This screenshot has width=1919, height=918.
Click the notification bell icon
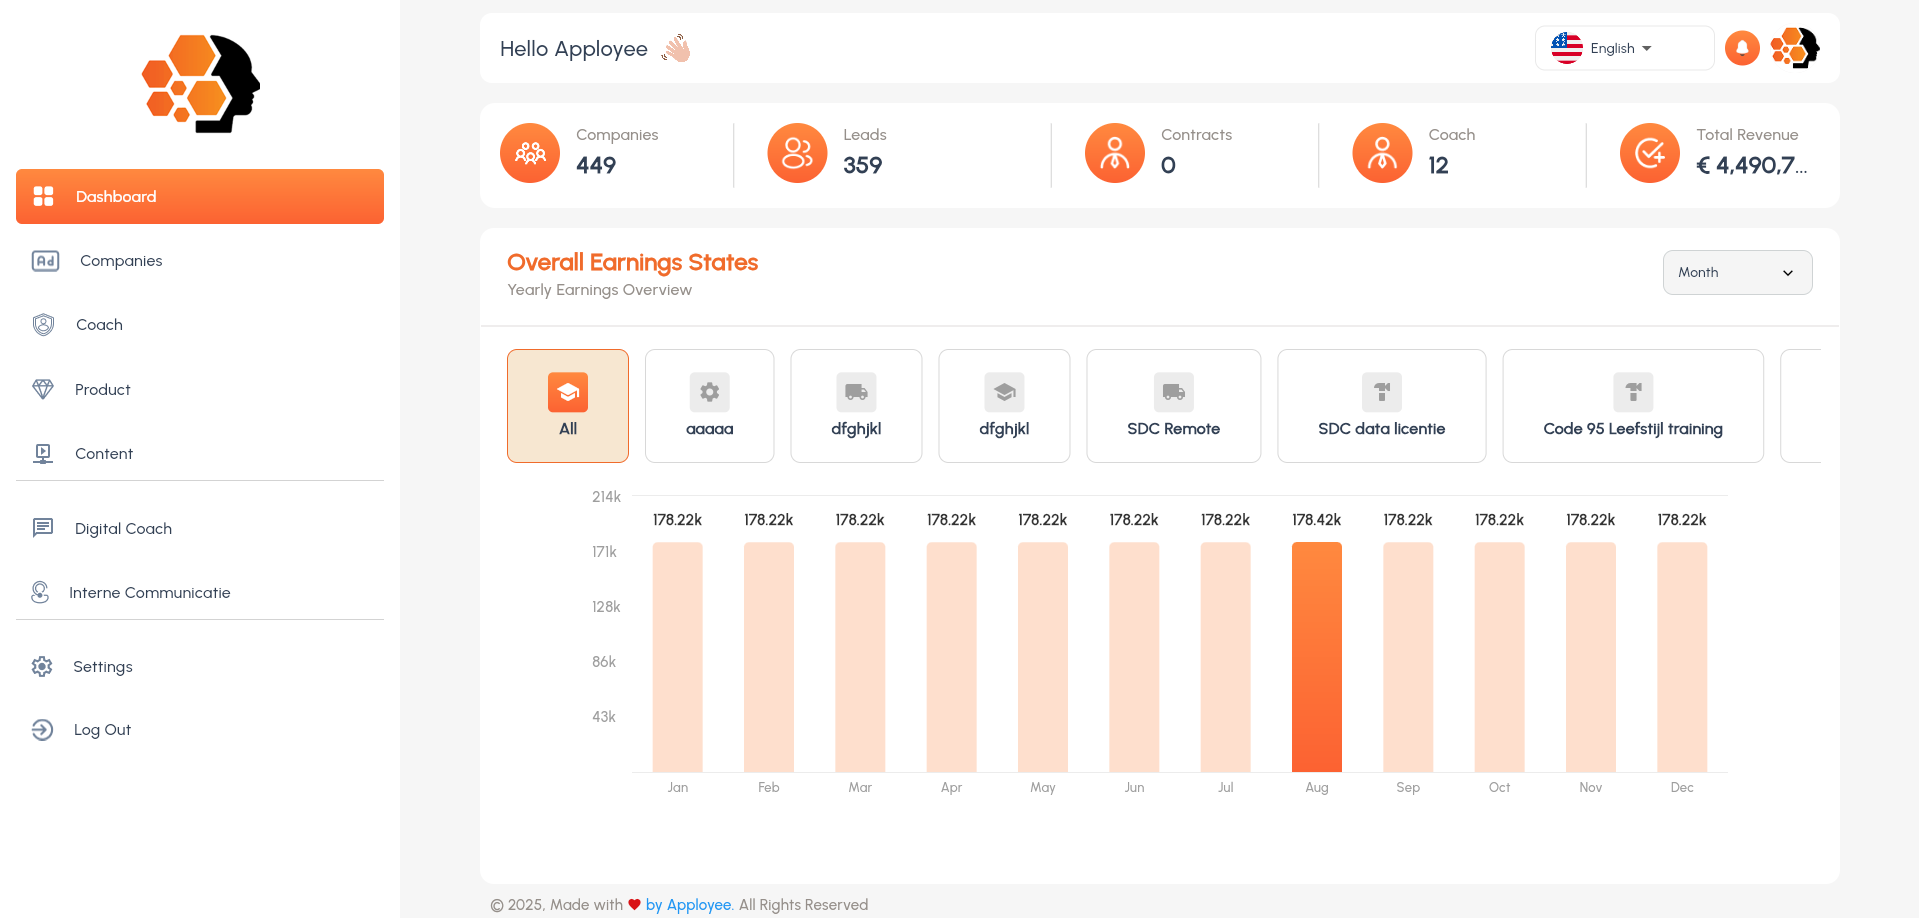click(x=1742, y=48)
